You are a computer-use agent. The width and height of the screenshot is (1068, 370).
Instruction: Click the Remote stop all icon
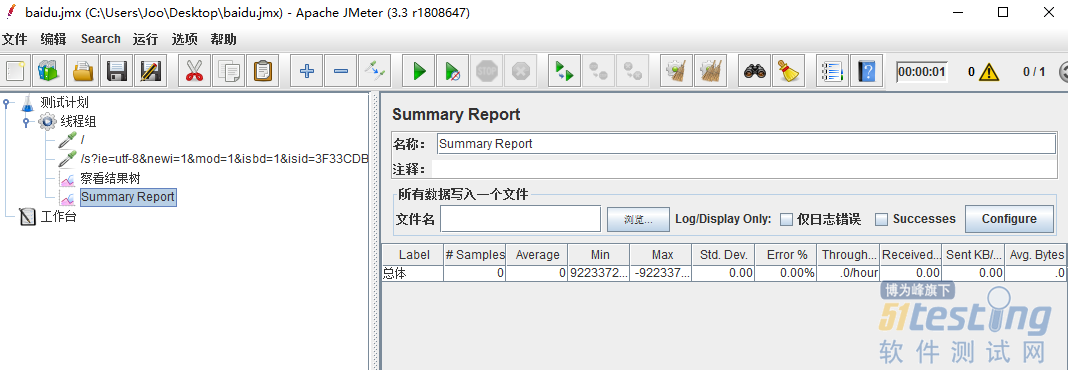coord(599,71)
